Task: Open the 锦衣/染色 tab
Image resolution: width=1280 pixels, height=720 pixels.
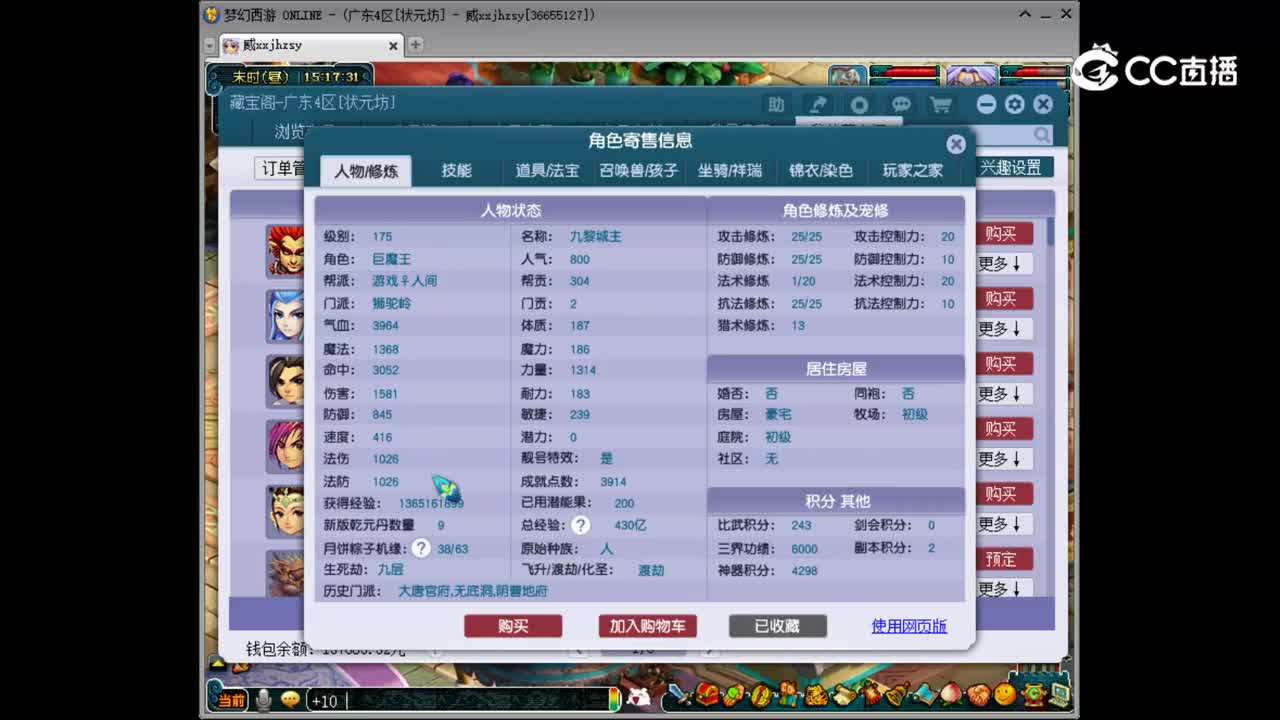Action: click(821, 171)
